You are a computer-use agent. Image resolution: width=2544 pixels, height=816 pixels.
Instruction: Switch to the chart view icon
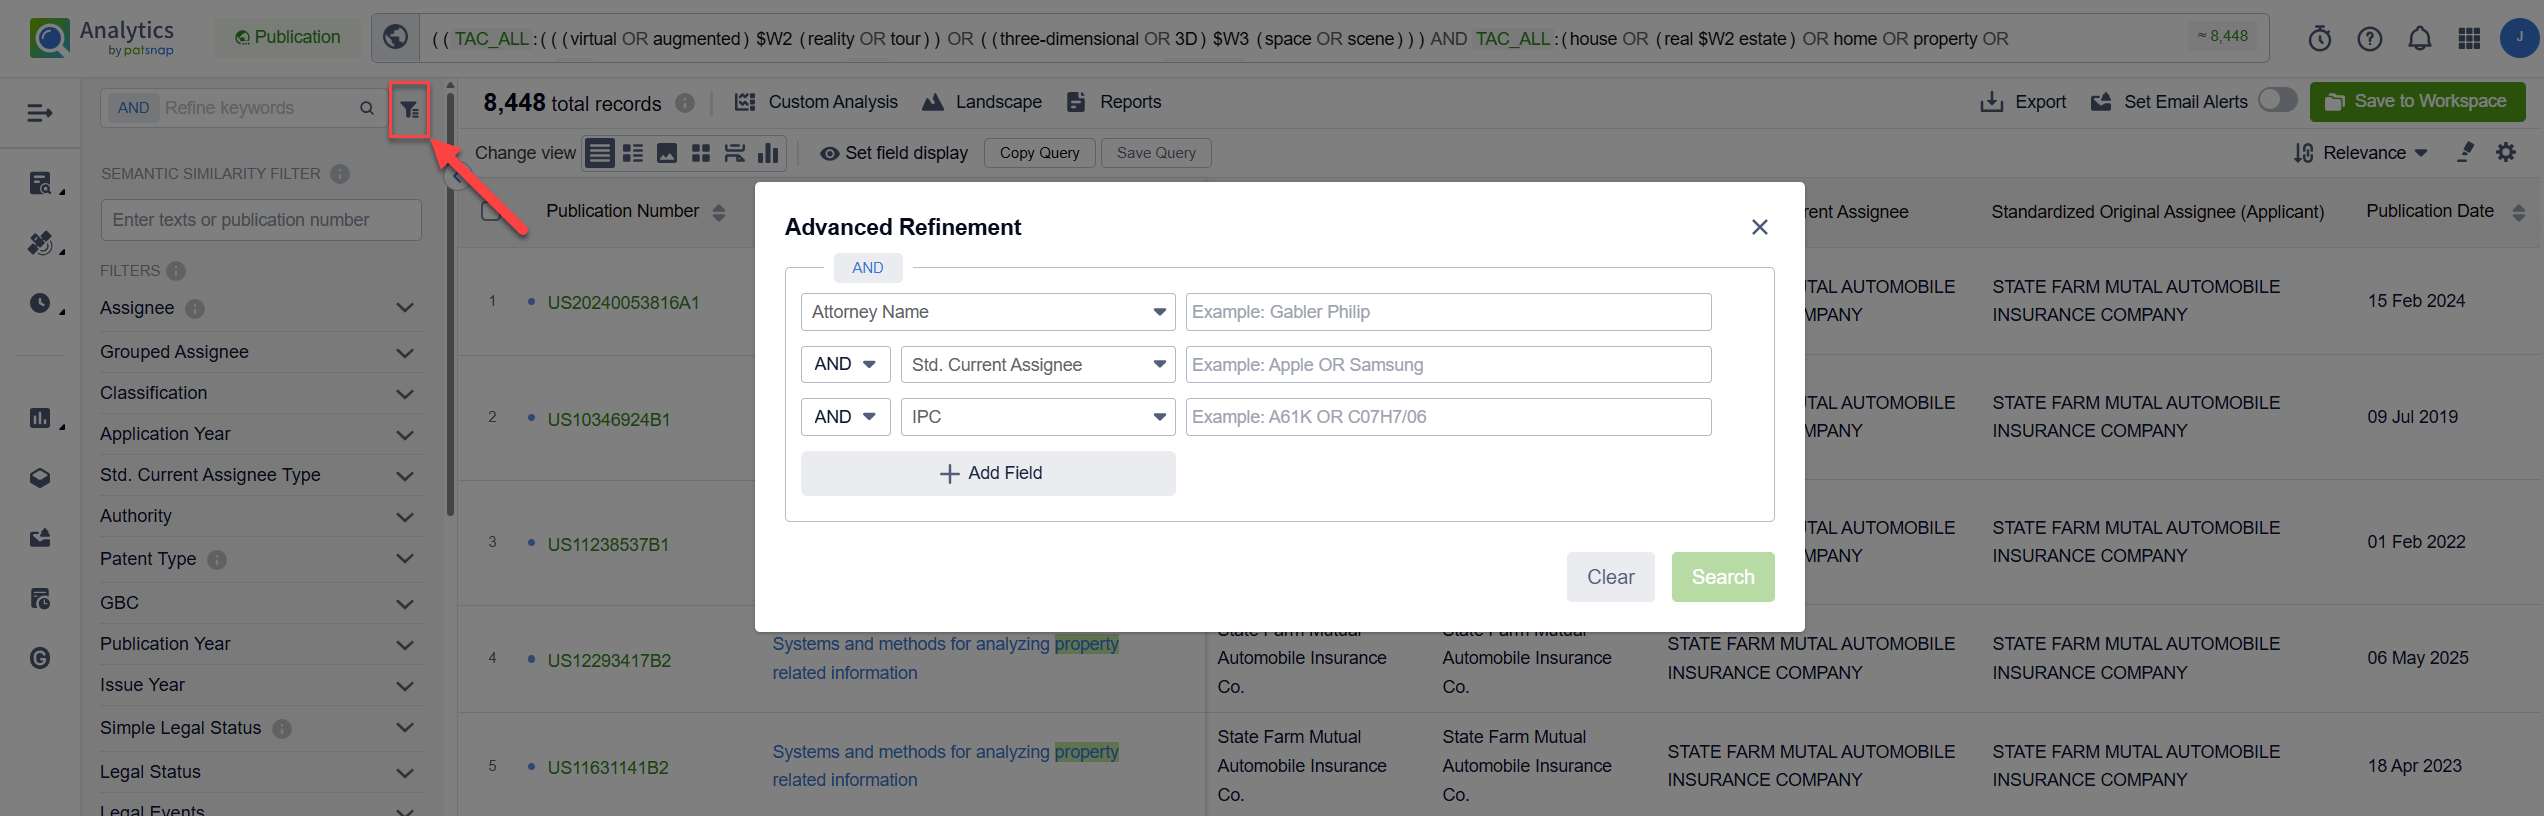click(768, 153)
